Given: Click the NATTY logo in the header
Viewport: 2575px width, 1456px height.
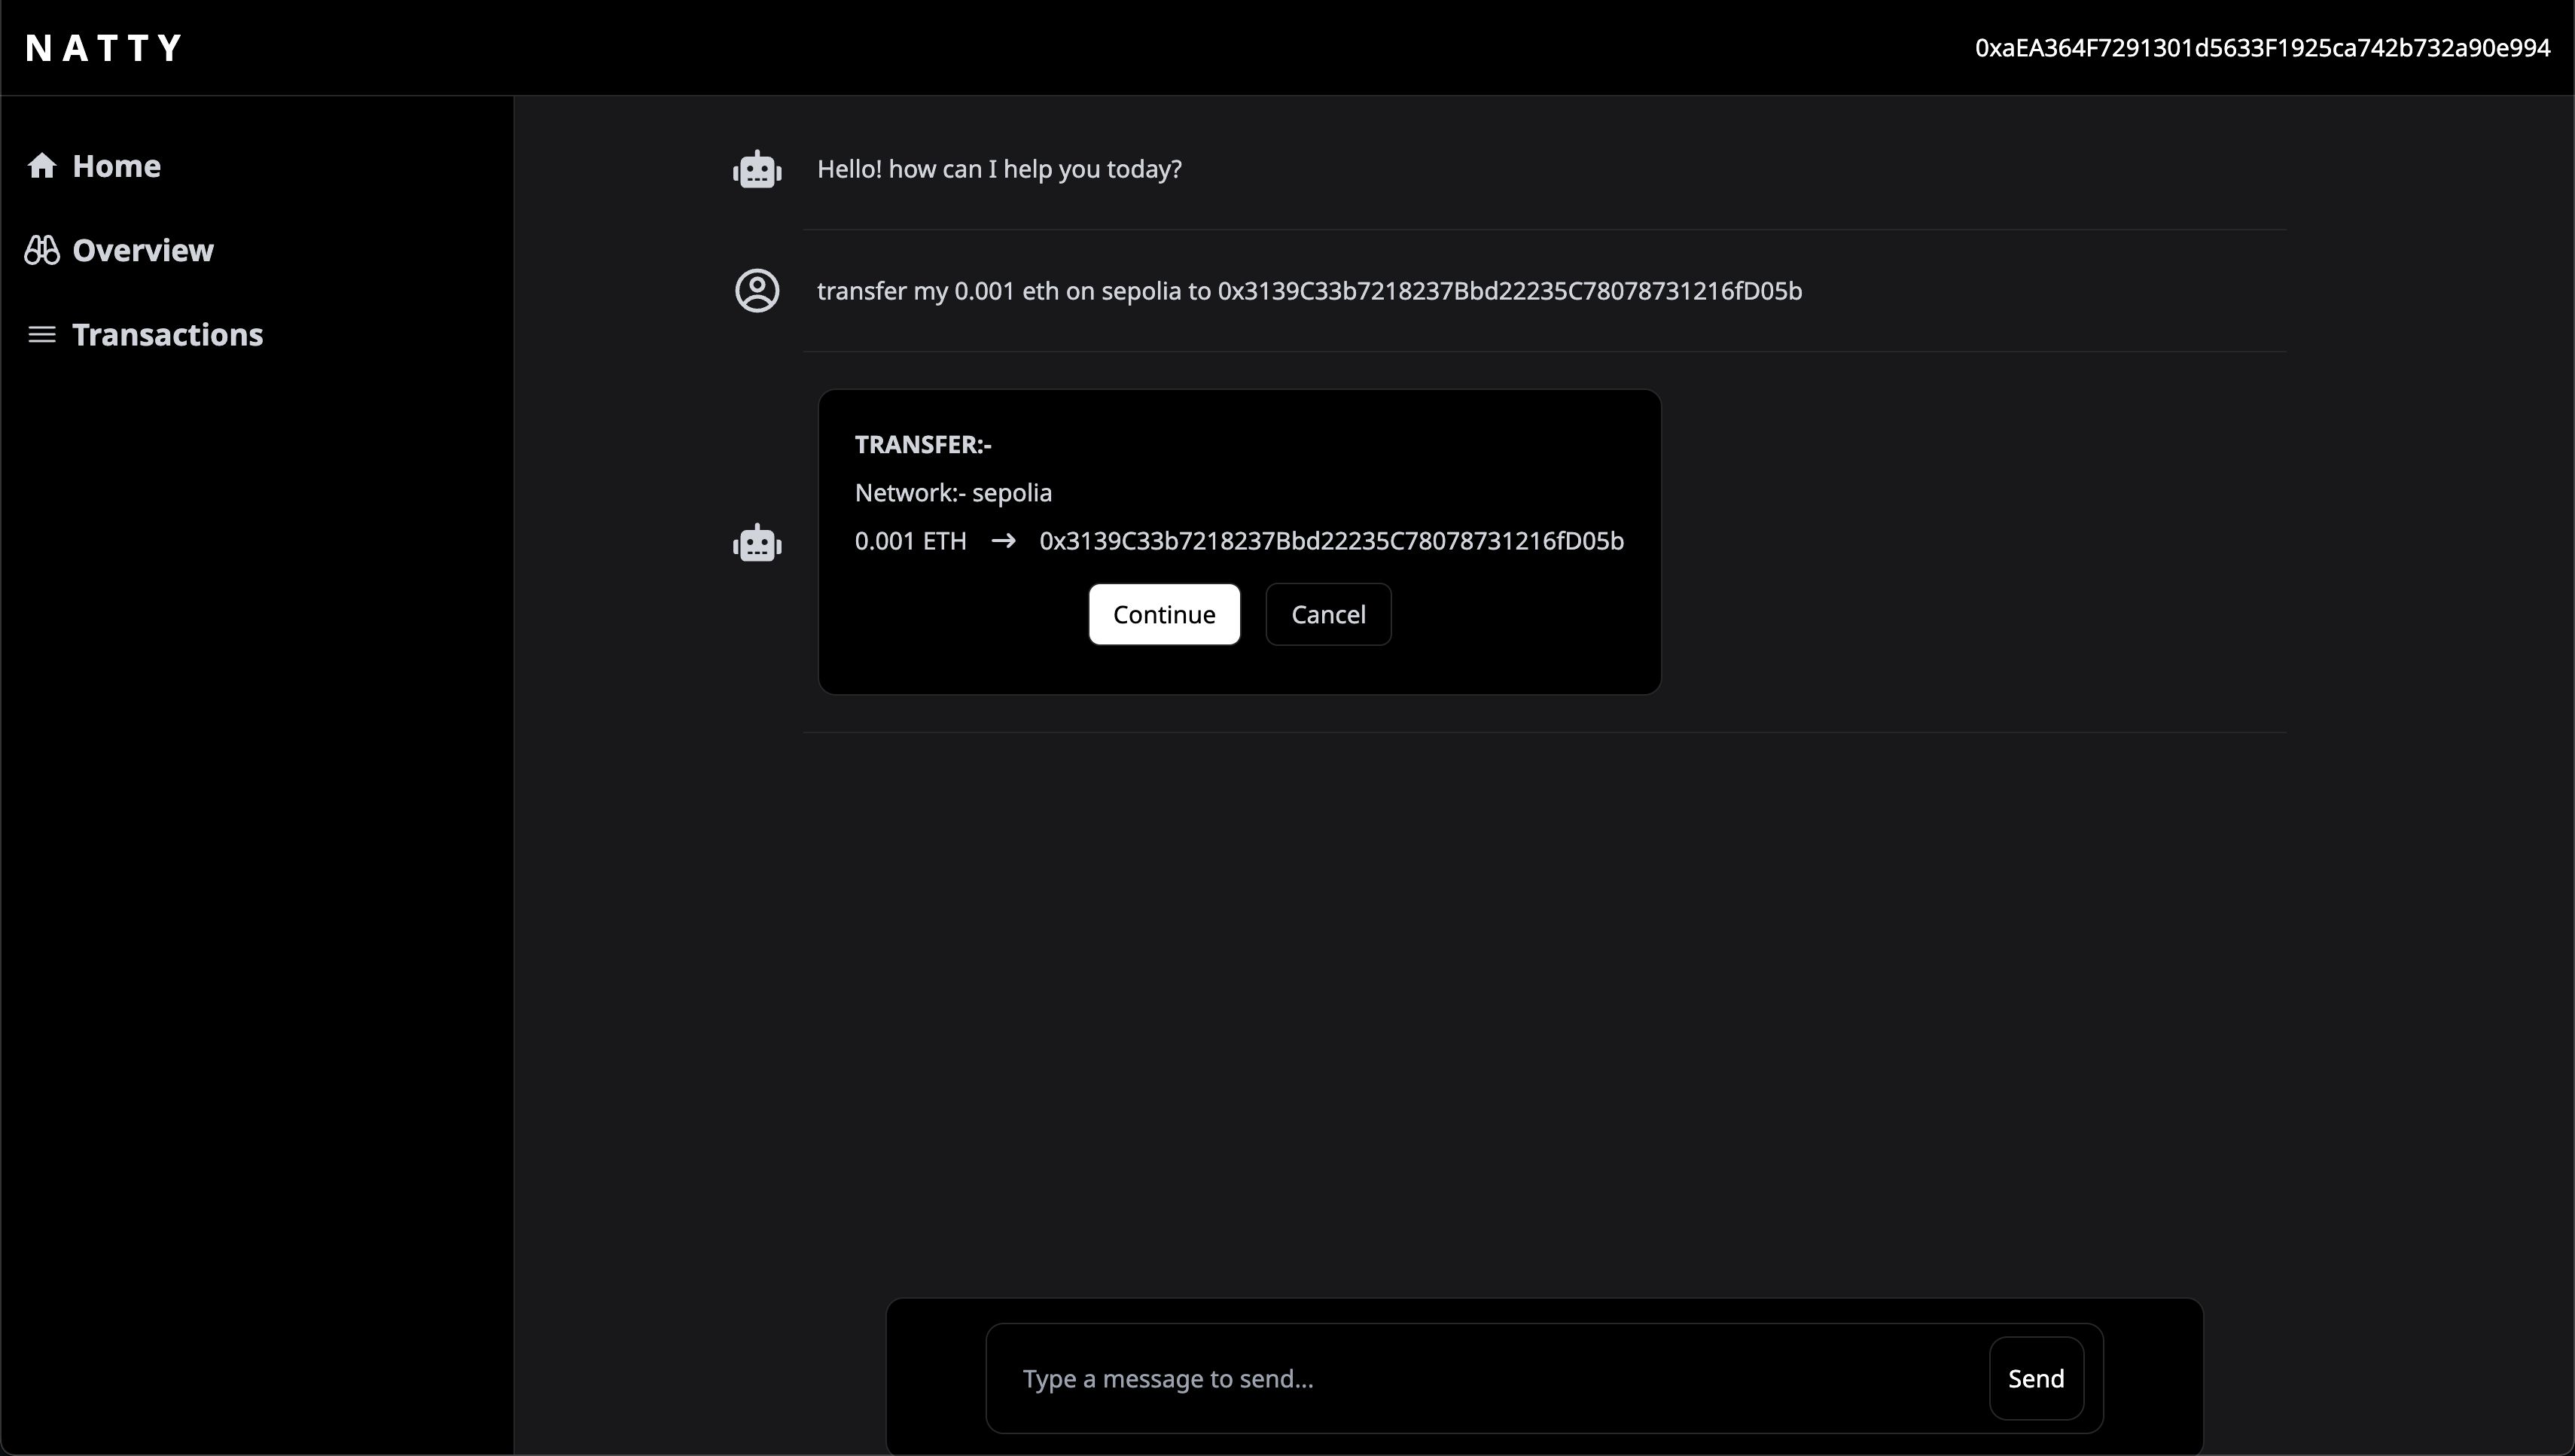Looking at the screenshot, I should (104, 48).
